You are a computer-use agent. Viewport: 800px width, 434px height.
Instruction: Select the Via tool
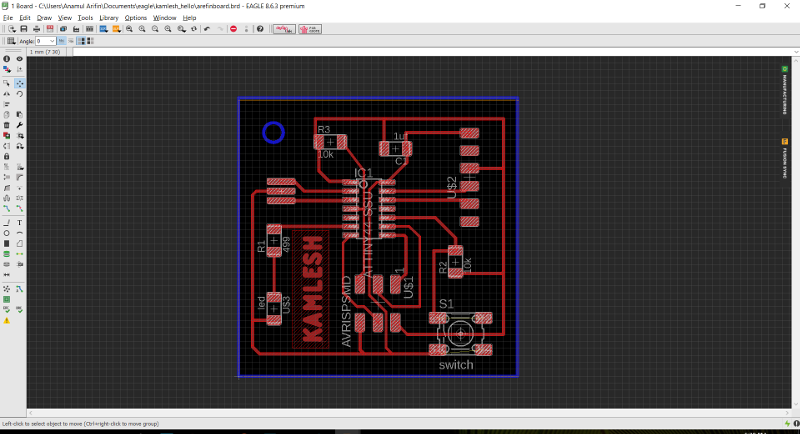coord(7,254)
